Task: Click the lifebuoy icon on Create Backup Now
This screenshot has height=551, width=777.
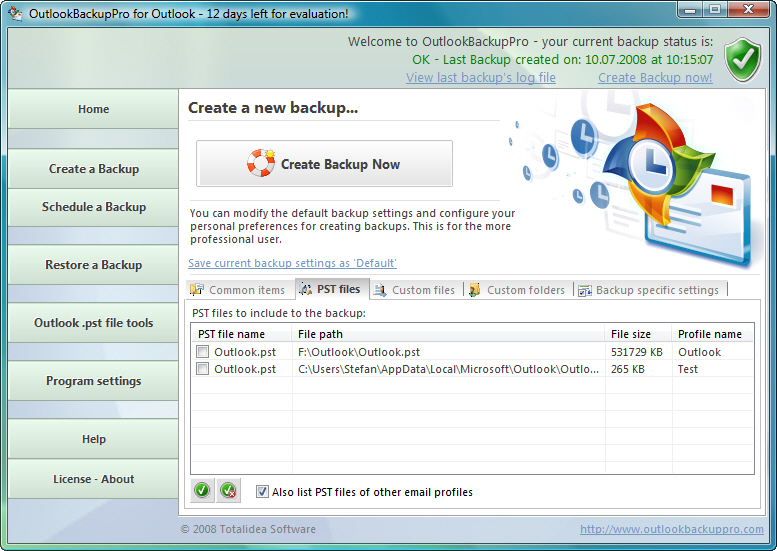Action: click(x=261, y=163)
